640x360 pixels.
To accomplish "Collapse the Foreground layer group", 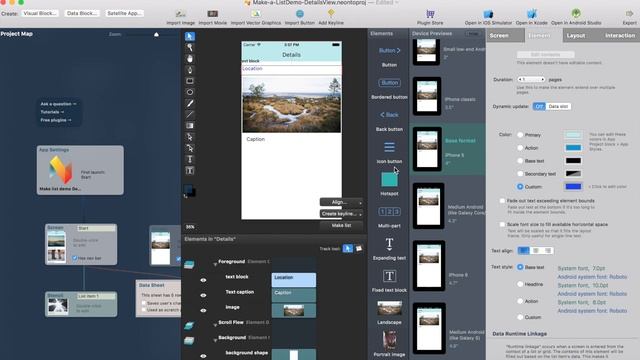I will (x=215, y=264).
